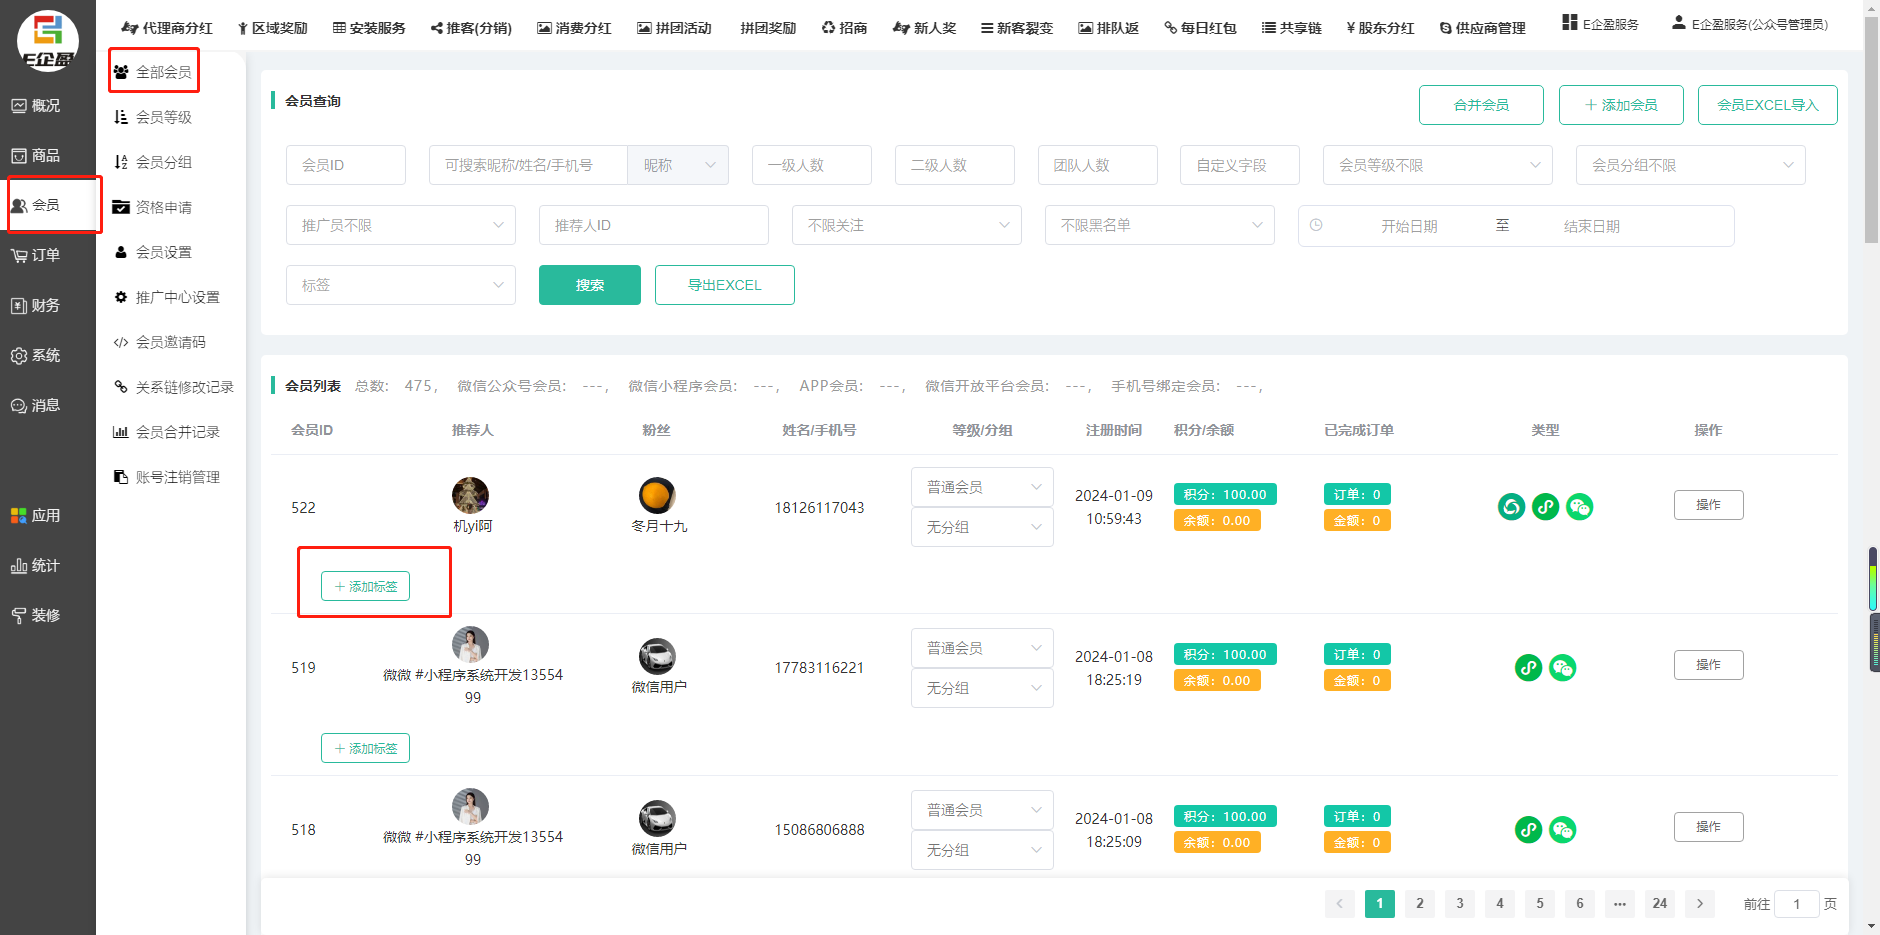Open 系统 settings gear in sidebar
The width and height of the screenshot is (1880, 935).
36,355
